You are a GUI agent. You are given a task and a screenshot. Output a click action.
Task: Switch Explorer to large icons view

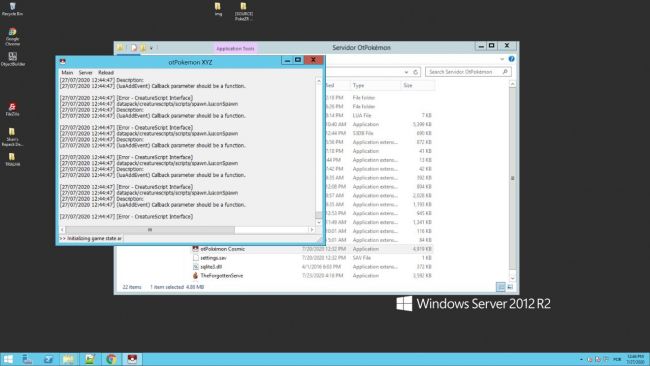click(x=510, y=287)
